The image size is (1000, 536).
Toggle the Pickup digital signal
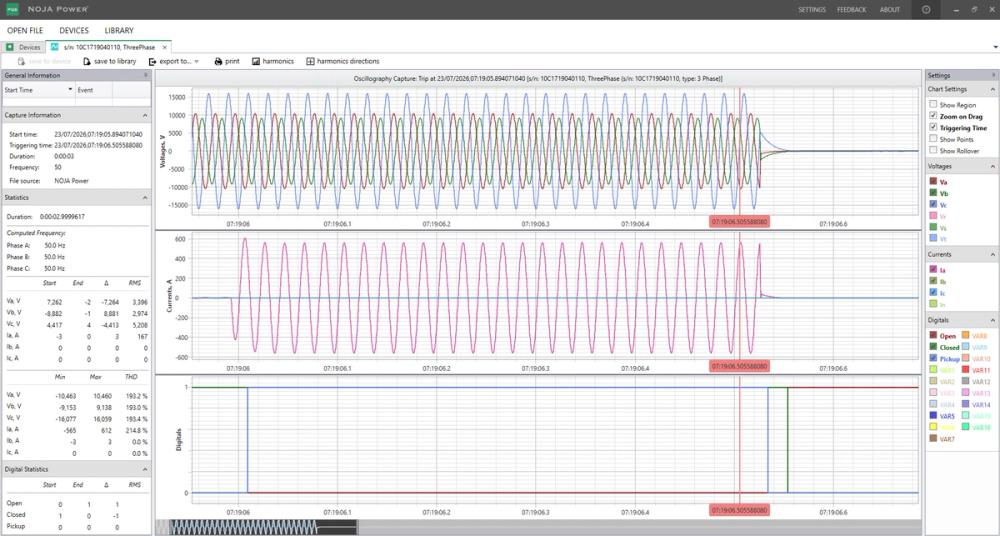[934, 359]
